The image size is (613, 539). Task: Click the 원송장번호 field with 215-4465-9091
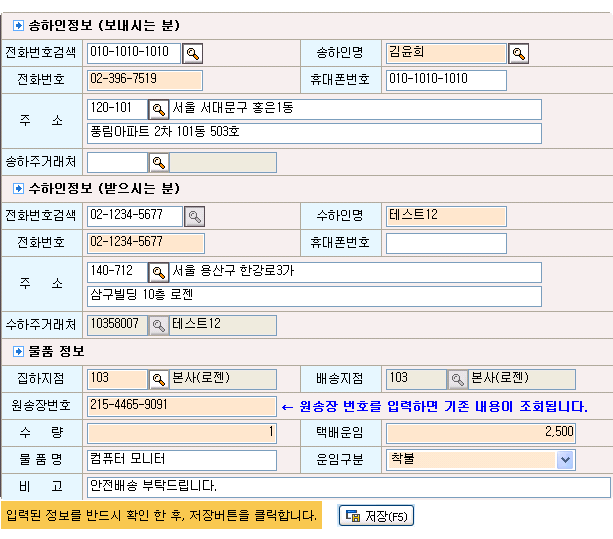point(181,406)
